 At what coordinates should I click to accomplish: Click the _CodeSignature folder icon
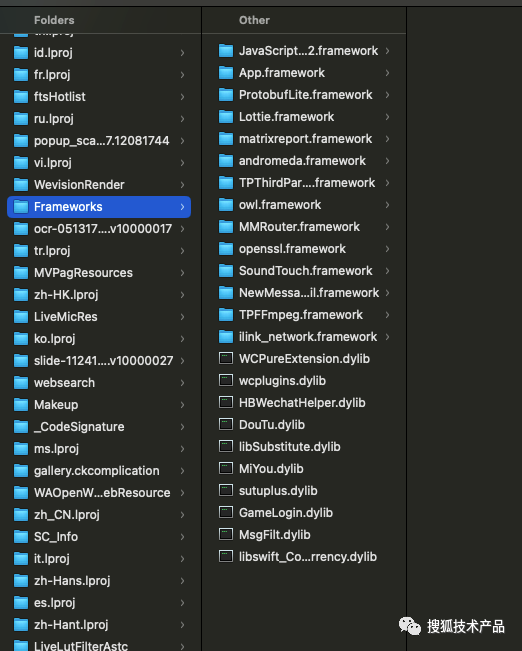coord(21,426)
